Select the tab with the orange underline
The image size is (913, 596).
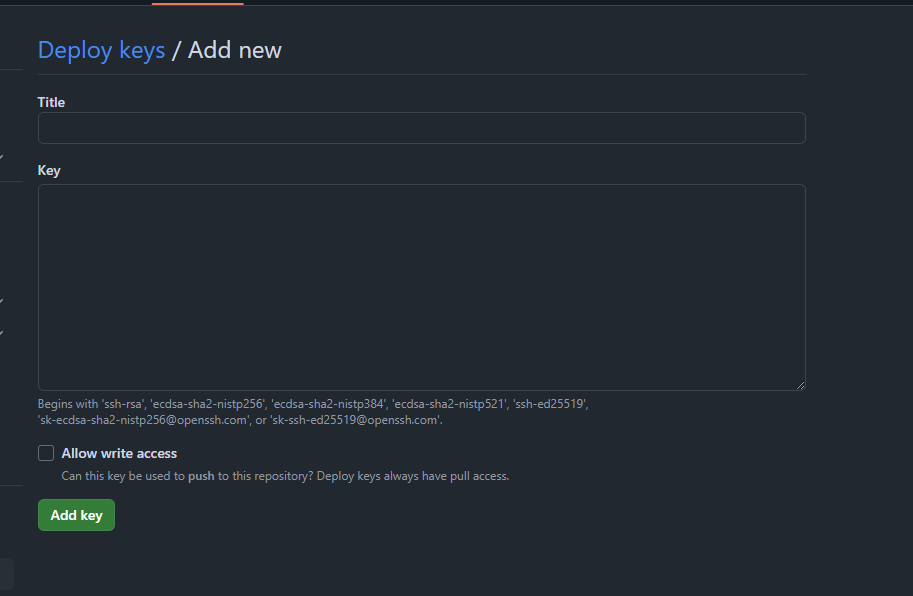point(197,2)
